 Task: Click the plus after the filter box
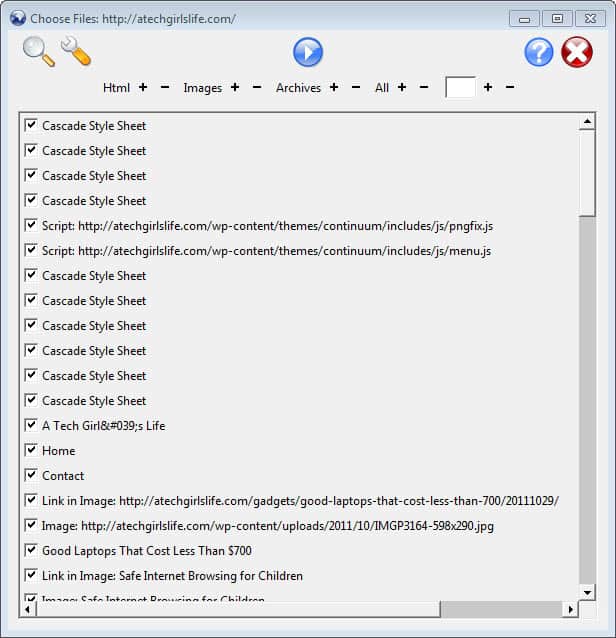[488, 88]
